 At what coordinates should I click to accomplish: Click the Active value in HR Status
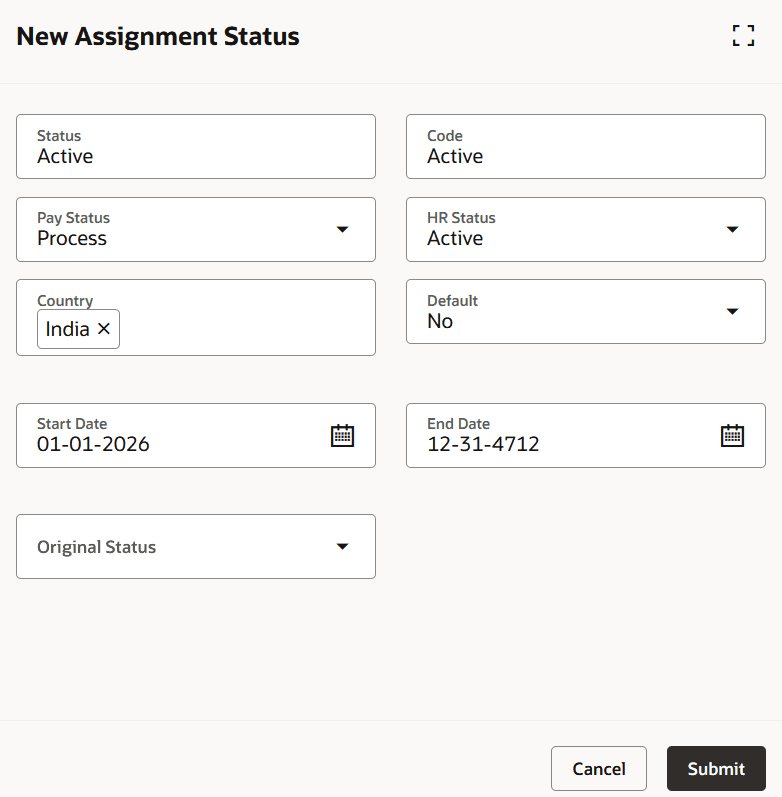point(455,238)
